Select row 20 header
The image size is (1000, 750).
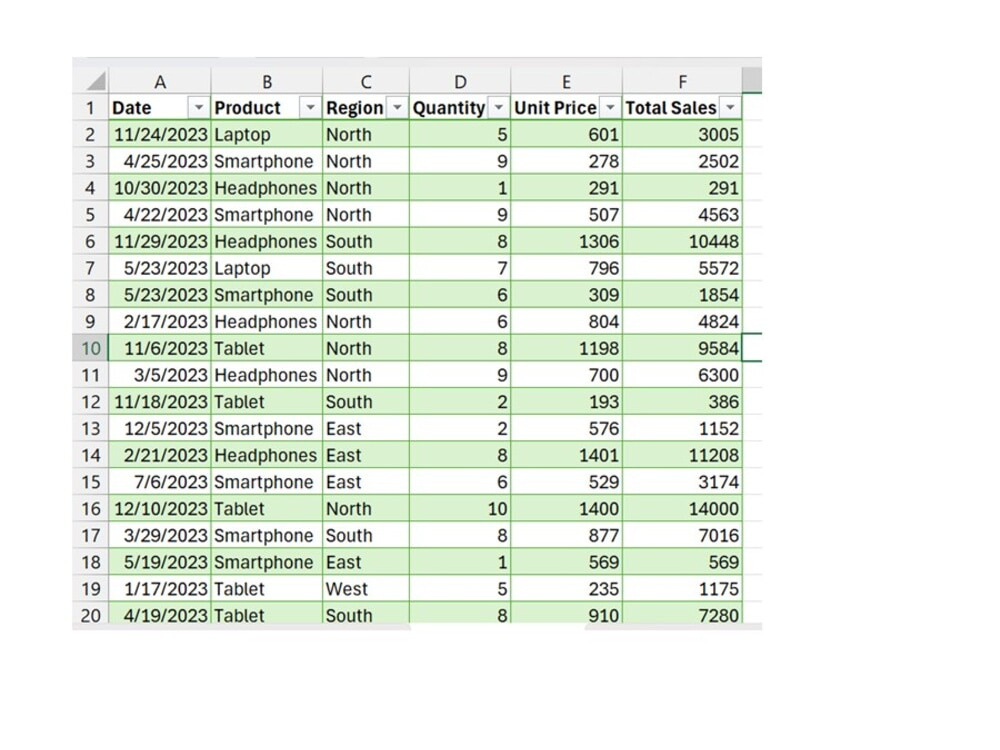(91, 615)
